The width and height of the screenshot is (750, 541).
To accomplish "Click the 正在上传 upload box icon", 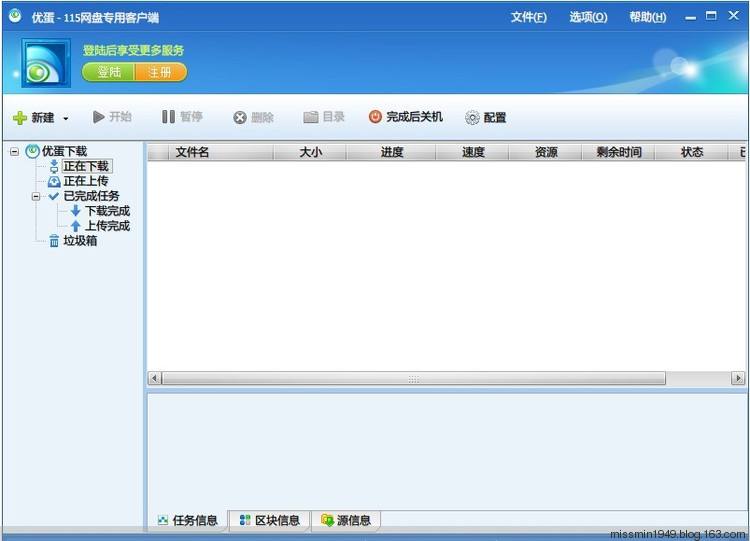I will point(54,181).
